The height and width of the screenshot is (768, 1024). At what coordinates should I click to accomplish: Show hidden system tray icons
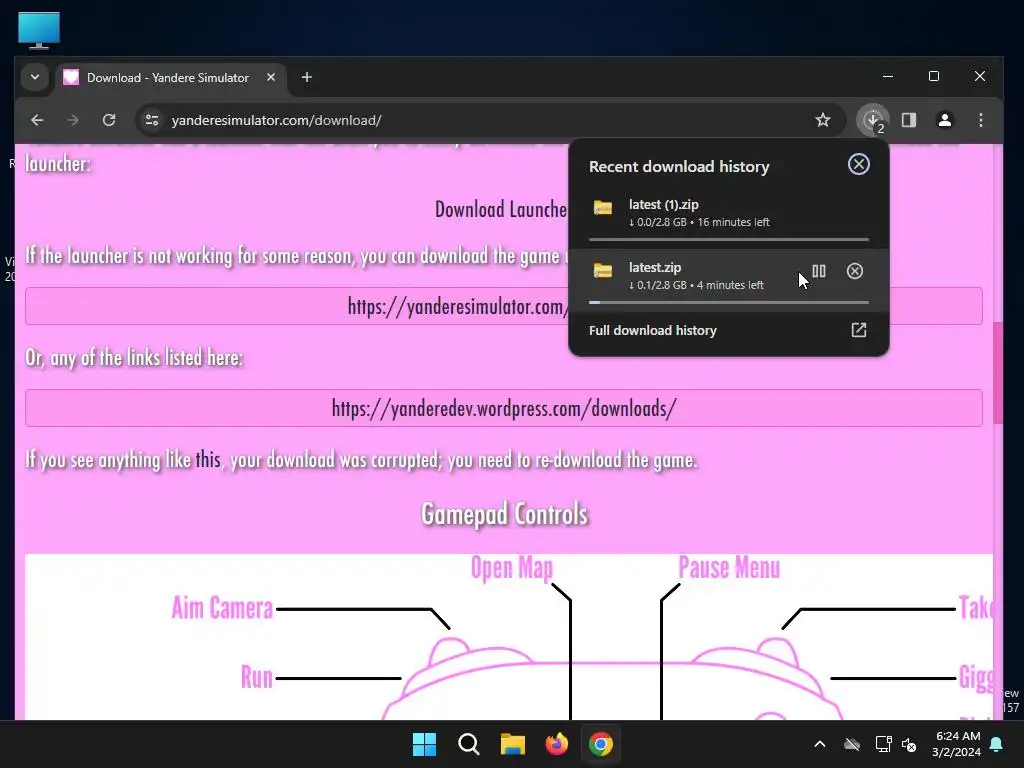tap(820, 744)
